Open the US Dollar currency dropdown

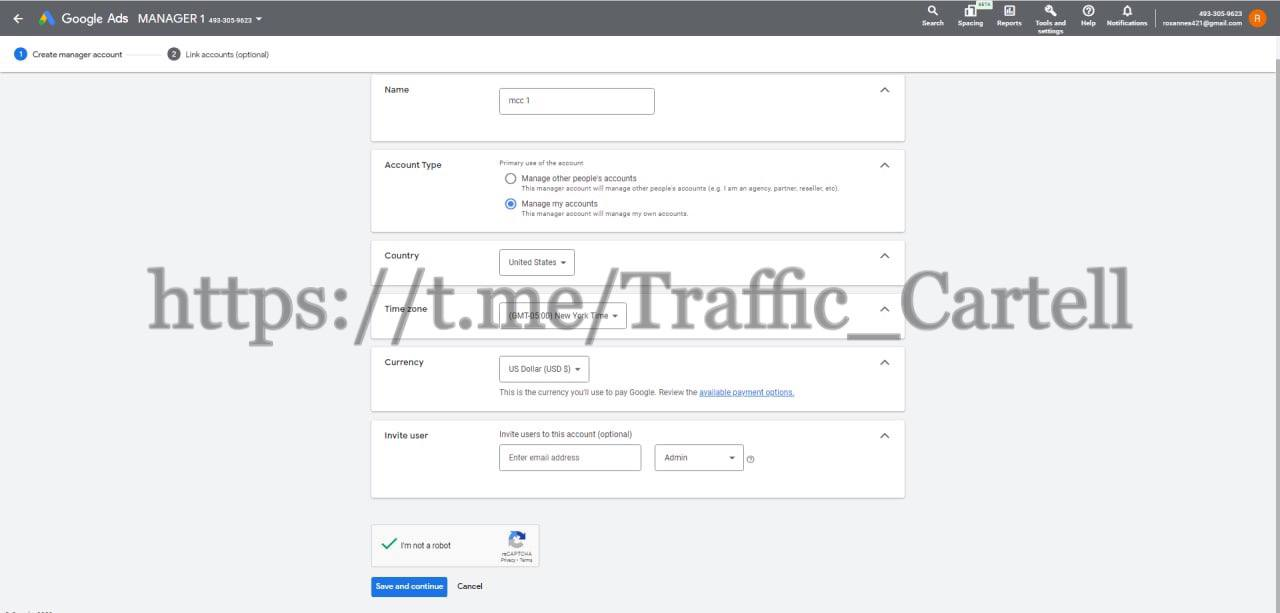(544, 369)
